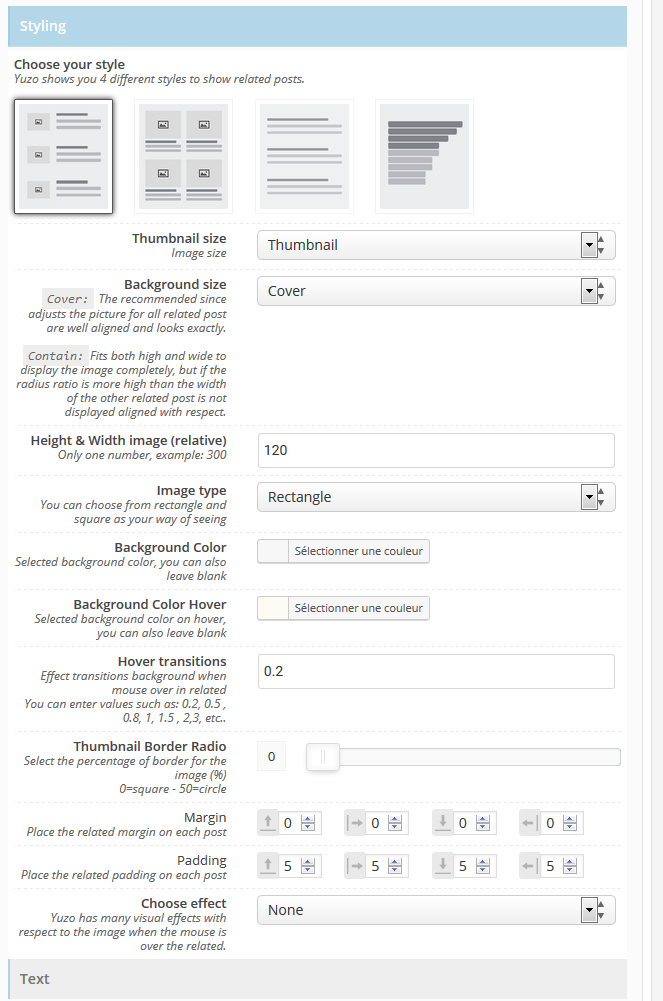Screen dimensions: 663x1001
Task: Open the Thumbnail size dropdown
Action: pyautogui.click(x=436, y=245)
